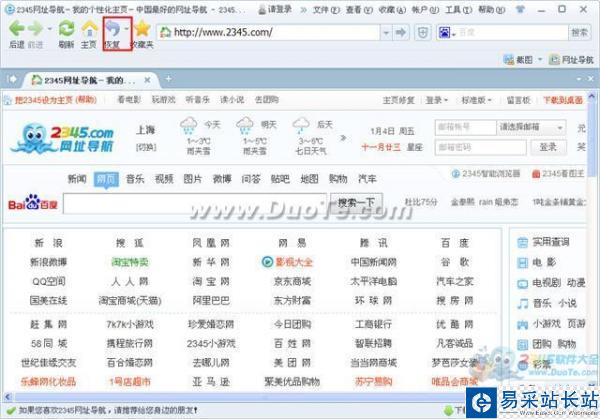This screenshot has height=419, width=600.
Task: Select the 视频 search tab
Action: tap(164, 179)
